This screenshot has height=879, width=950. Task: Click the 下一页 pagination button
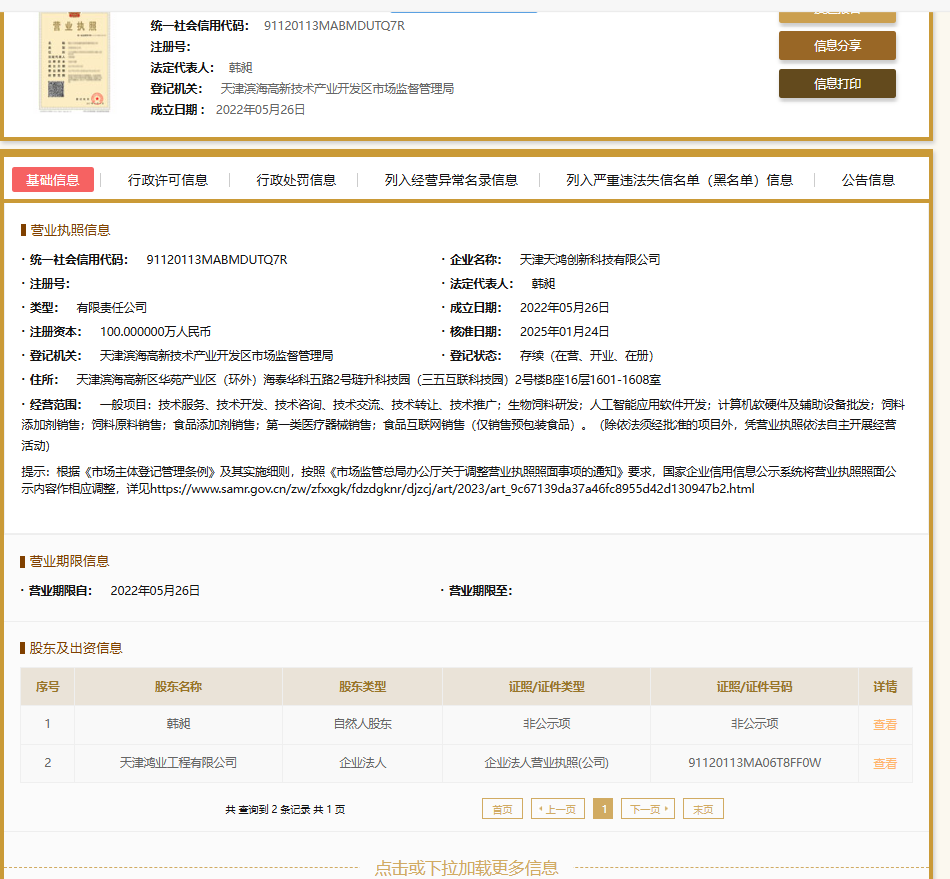pyautogui.click(x=648, y=809)
